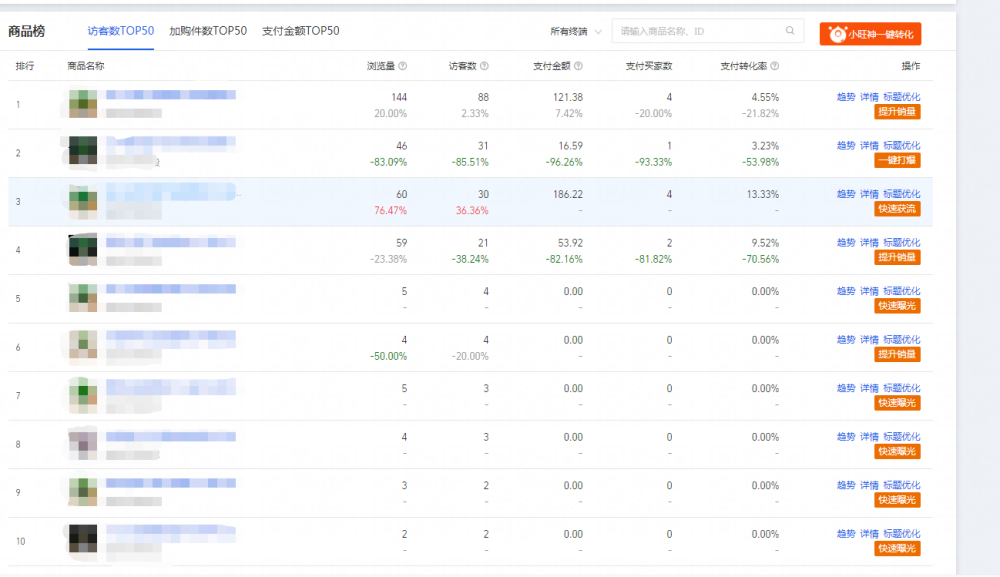This screenshot has height=577, width=1000.
Task: Click 提升销量 button in rank 1 row
Action: pyautogui.click(x=897, y=112)
